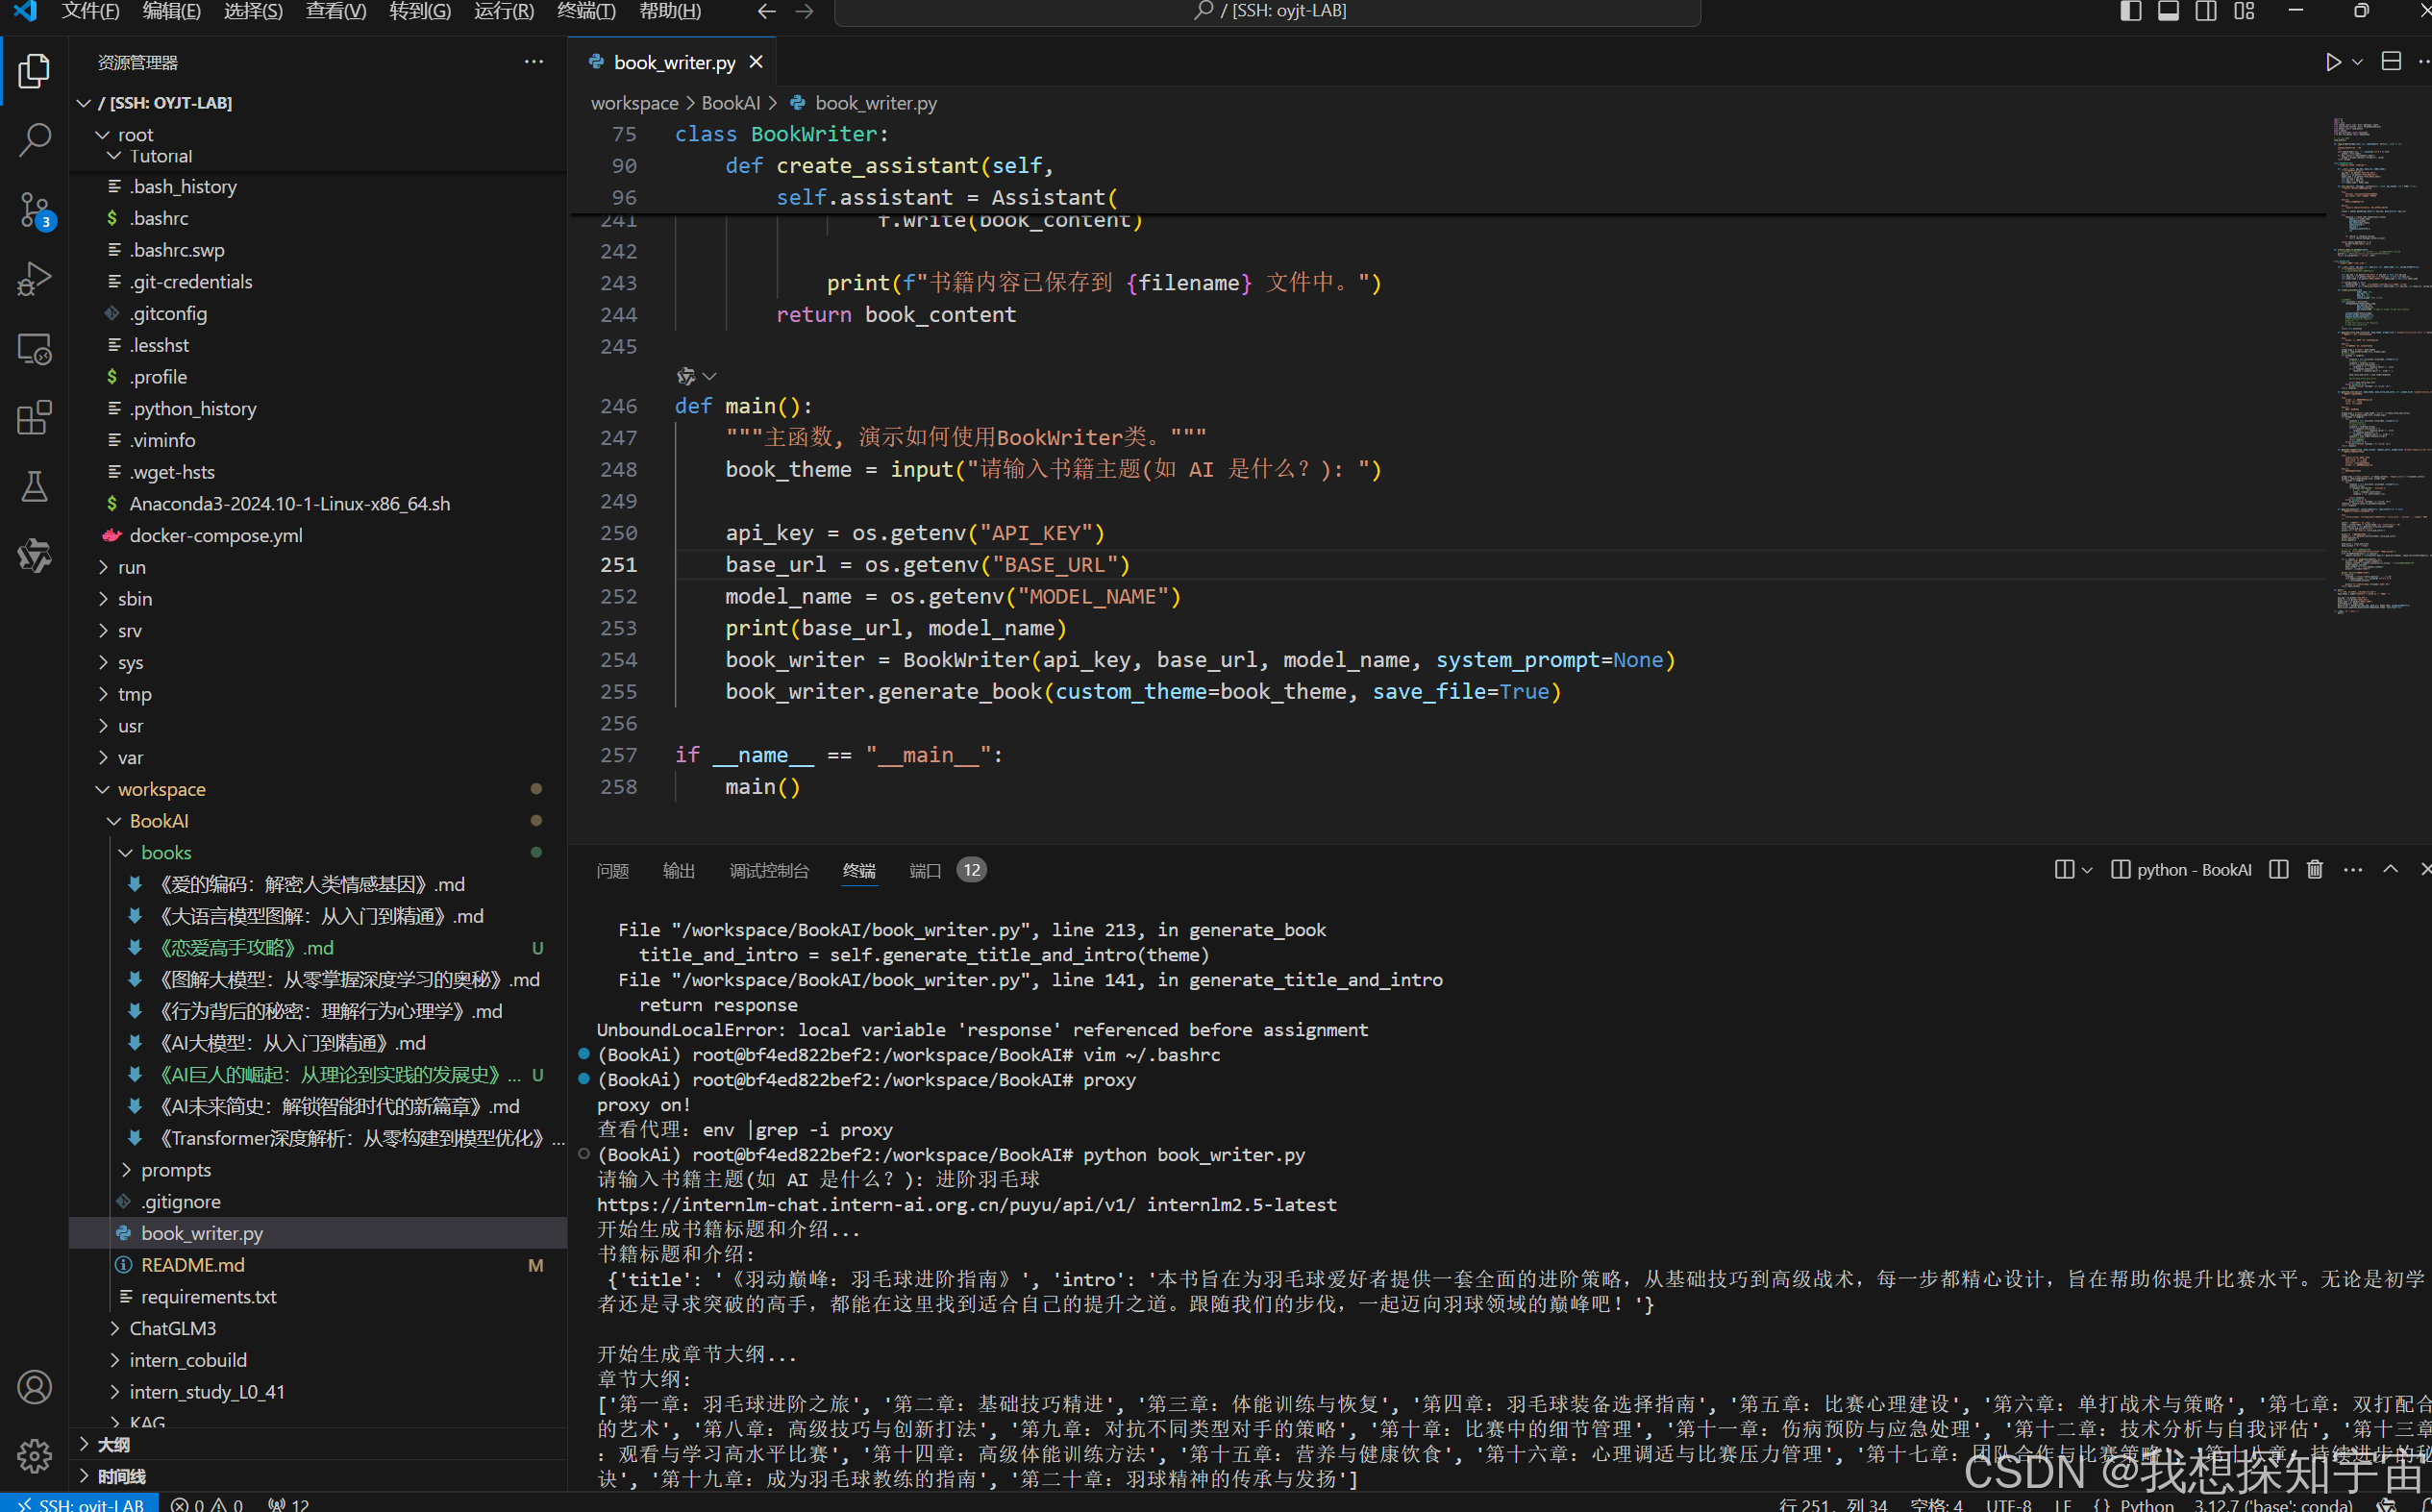Kill the terminal with trash icon
2432x1512 pixels.
tap(2314, 869)
